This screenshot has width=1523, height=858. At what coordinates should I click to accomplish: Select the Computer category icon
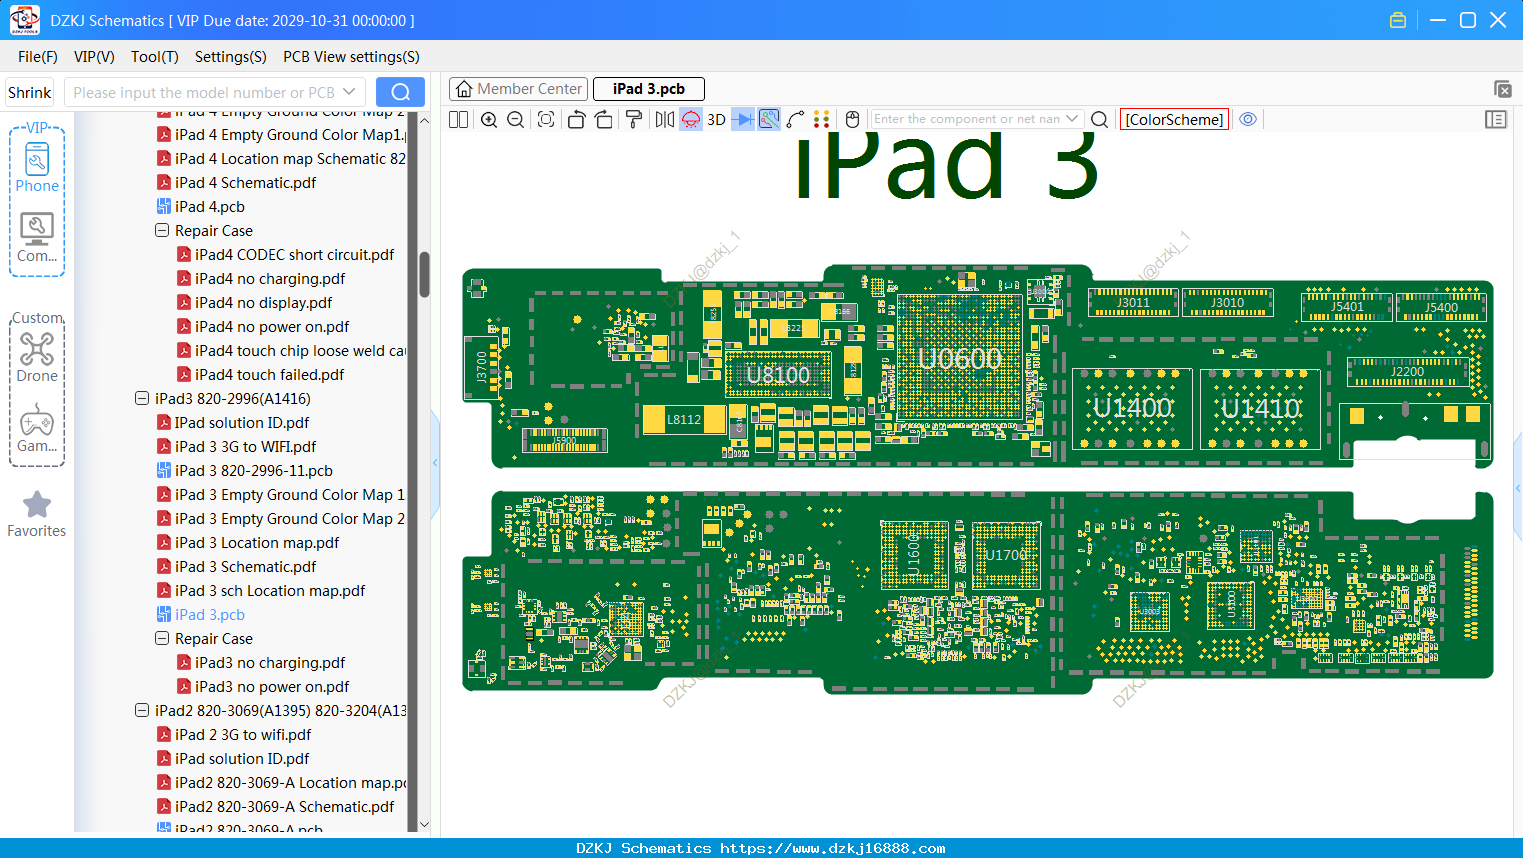(x=37, y=238)
